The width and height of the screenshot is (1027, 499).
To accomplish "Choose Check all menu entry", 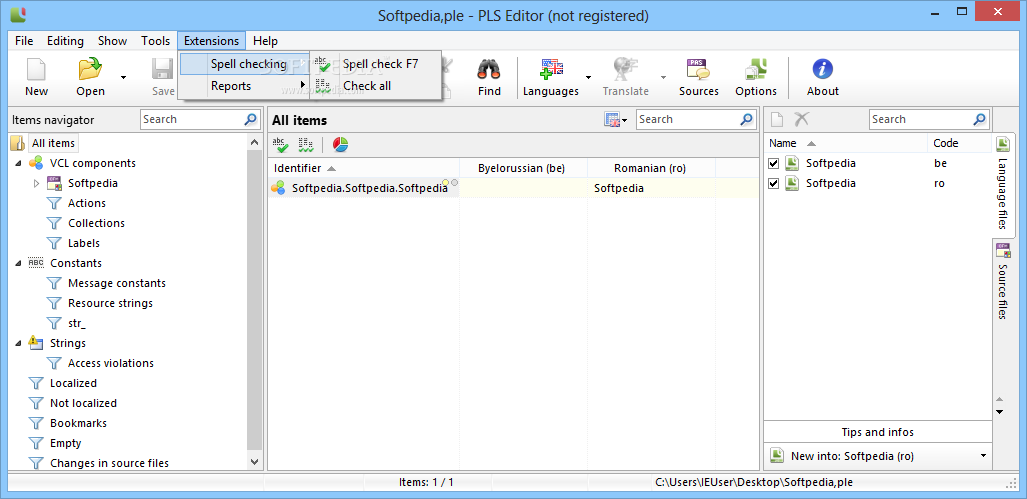I will (x=376, y=86).
